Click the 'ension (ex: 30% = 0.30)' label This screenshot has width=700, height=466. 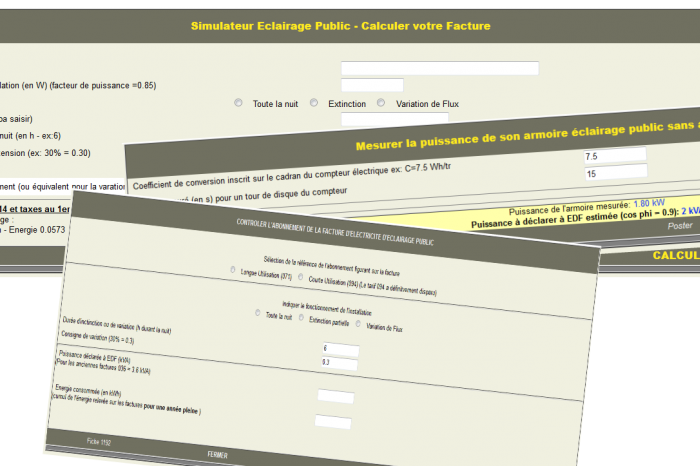click(x=45, y=153)
